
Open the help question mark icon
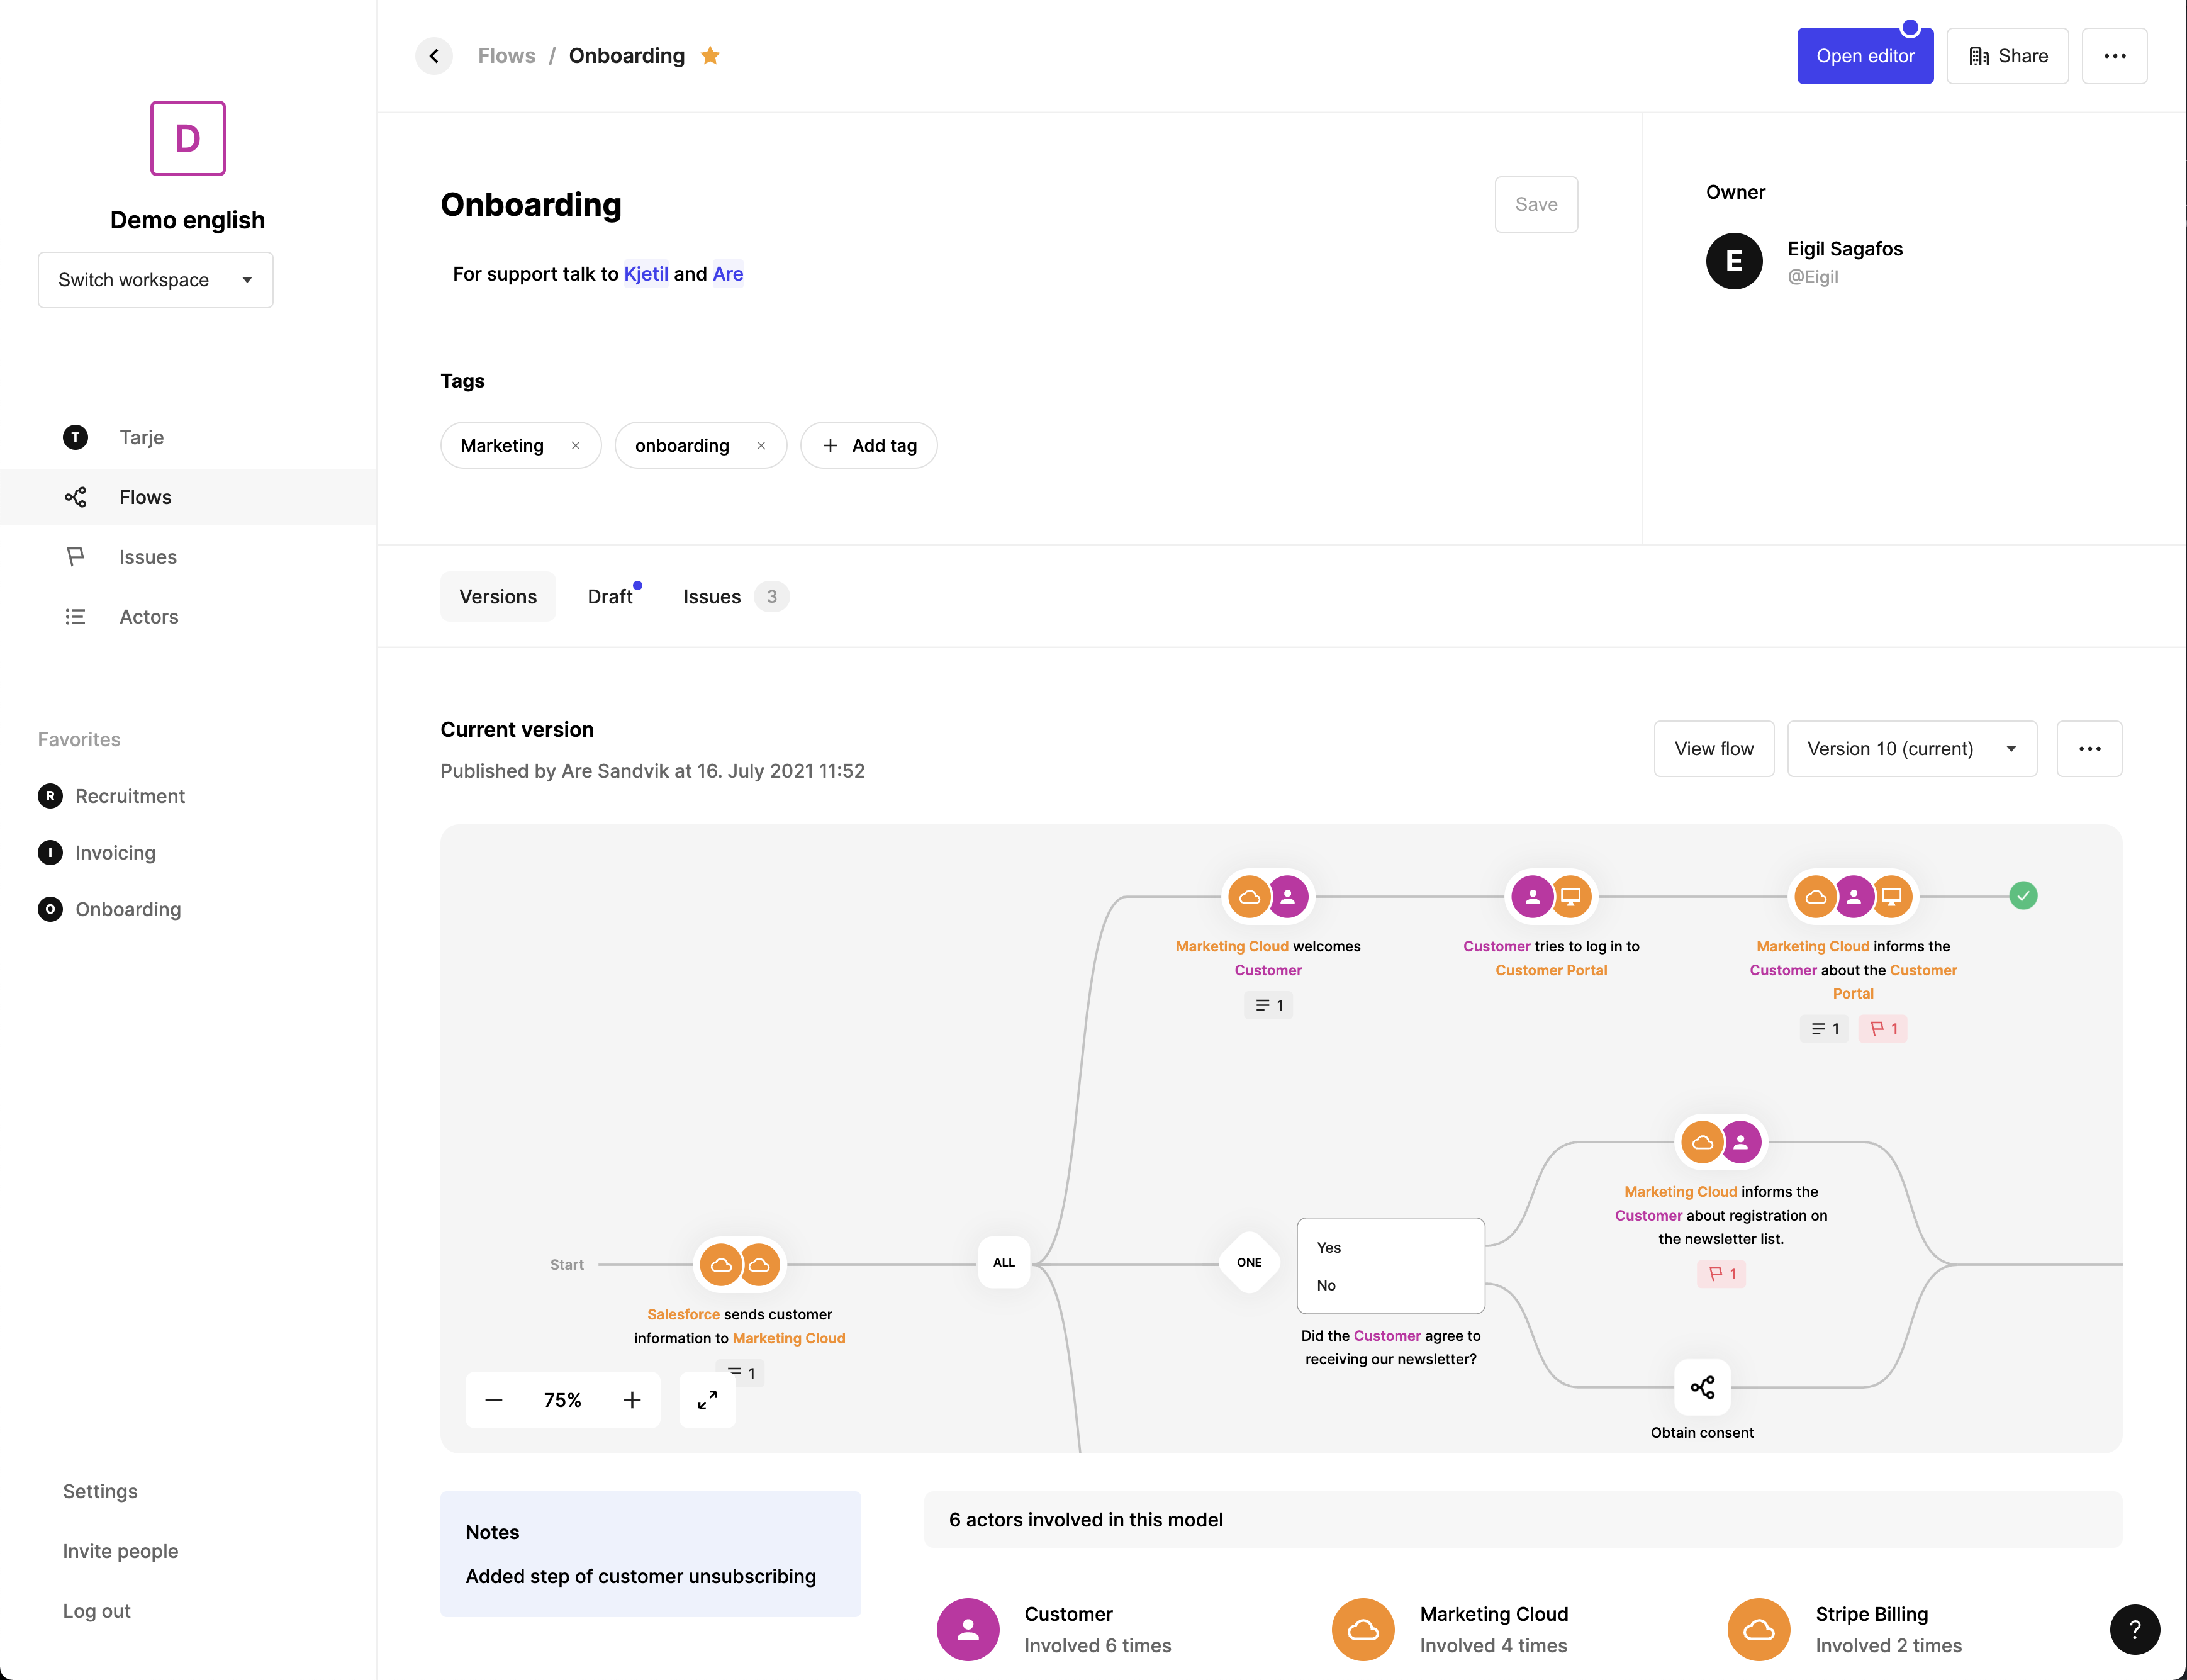tap(2136, 1629)
